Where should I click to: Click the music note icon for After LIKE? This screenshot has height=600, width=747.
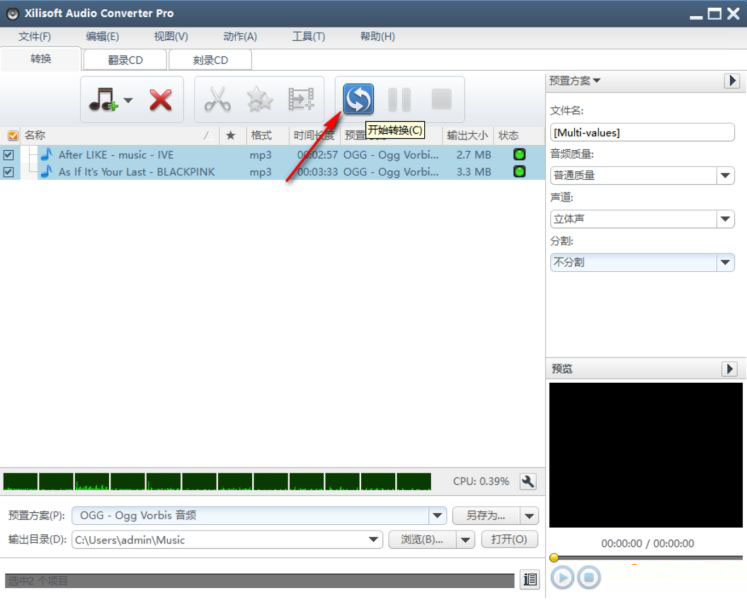pyautogui.click(x=46, y=154)
